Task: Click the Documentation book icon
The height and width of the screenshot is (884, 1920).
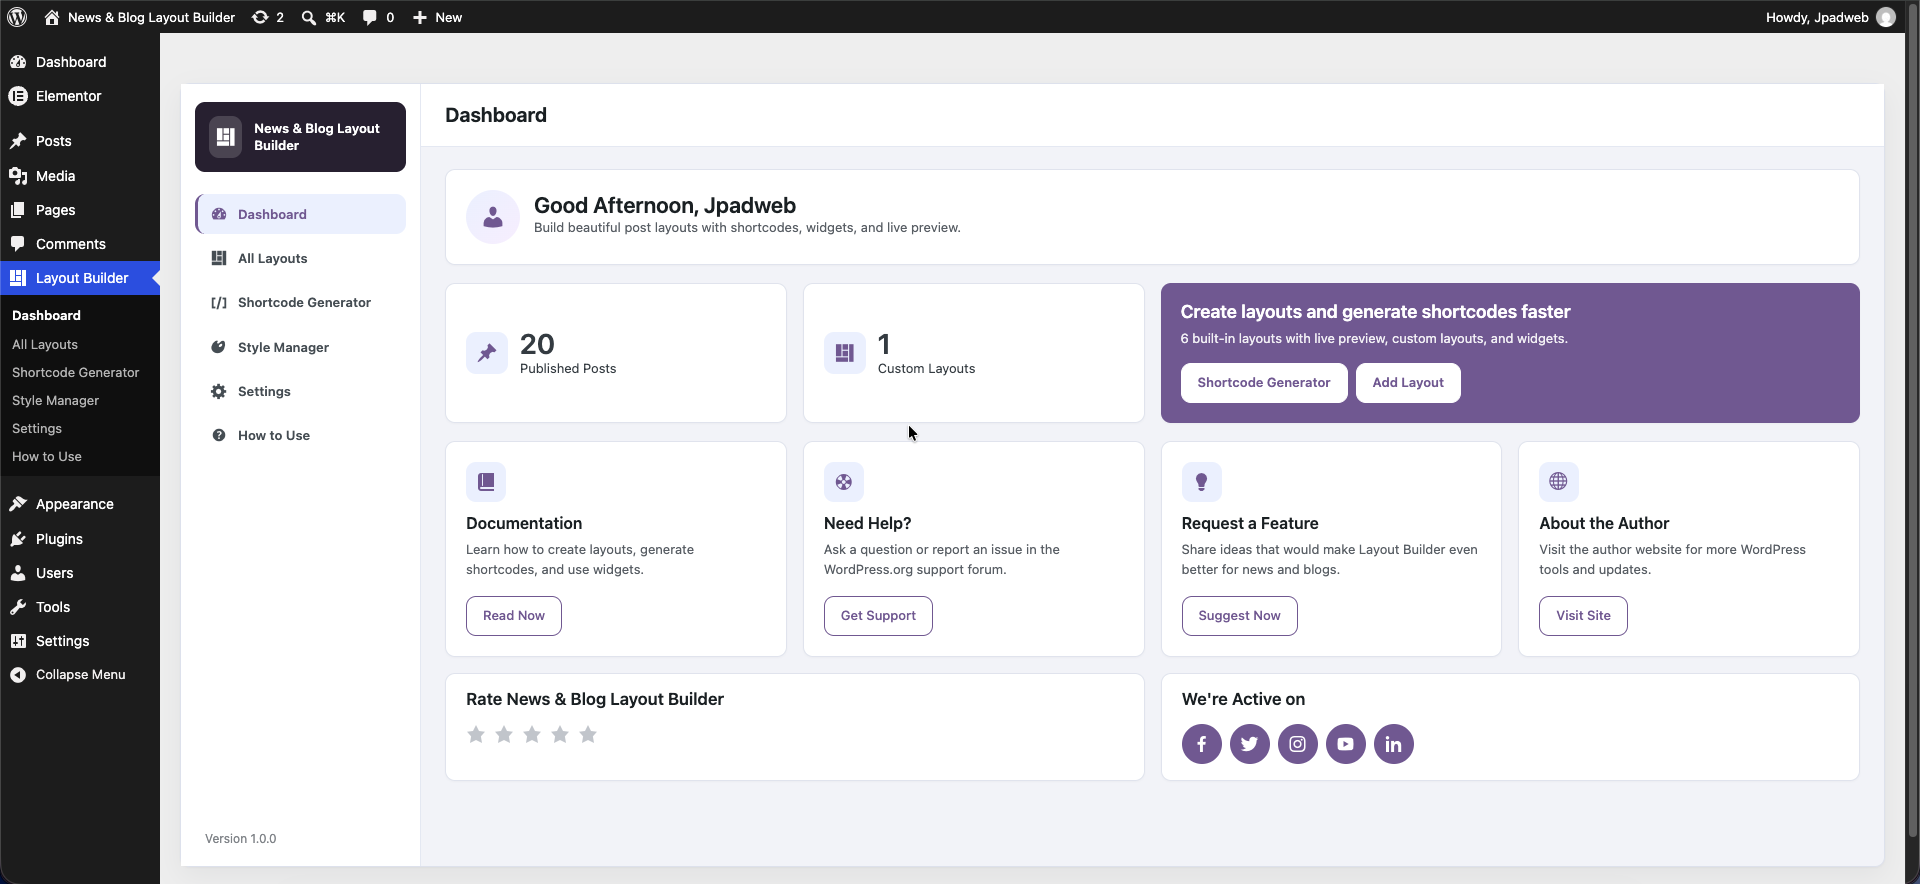Action: pos(486,482)
